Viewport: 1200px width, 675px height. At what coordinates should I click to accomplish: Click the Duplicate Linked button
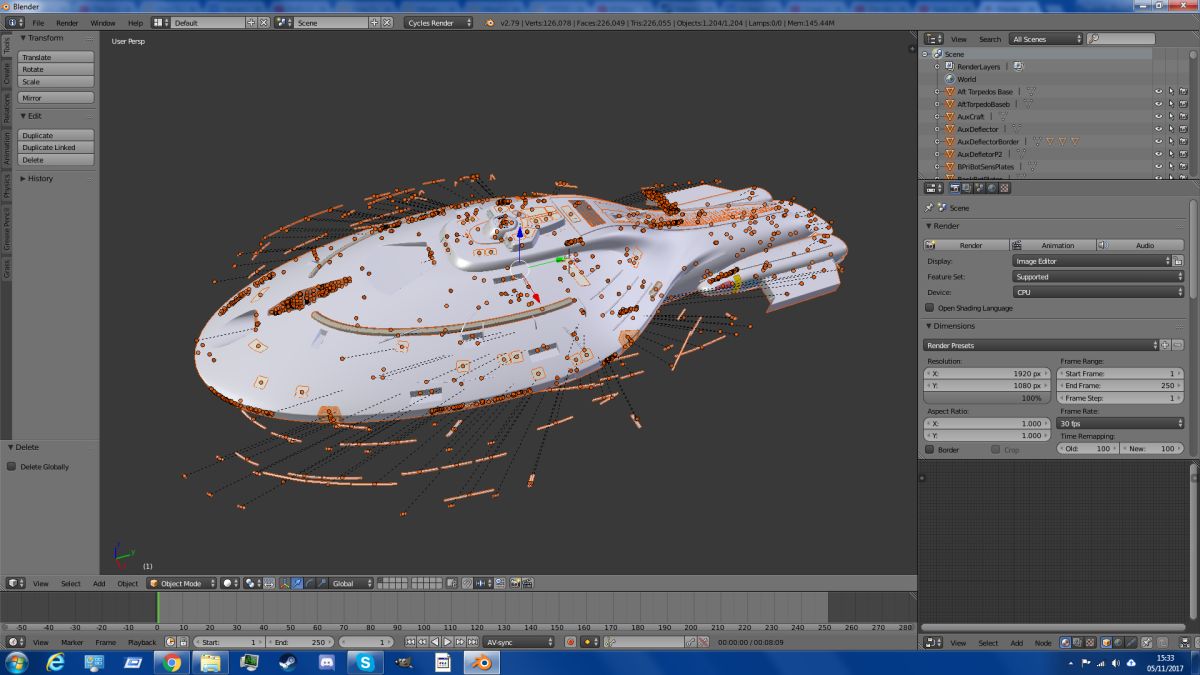click(x=56, y=147)
